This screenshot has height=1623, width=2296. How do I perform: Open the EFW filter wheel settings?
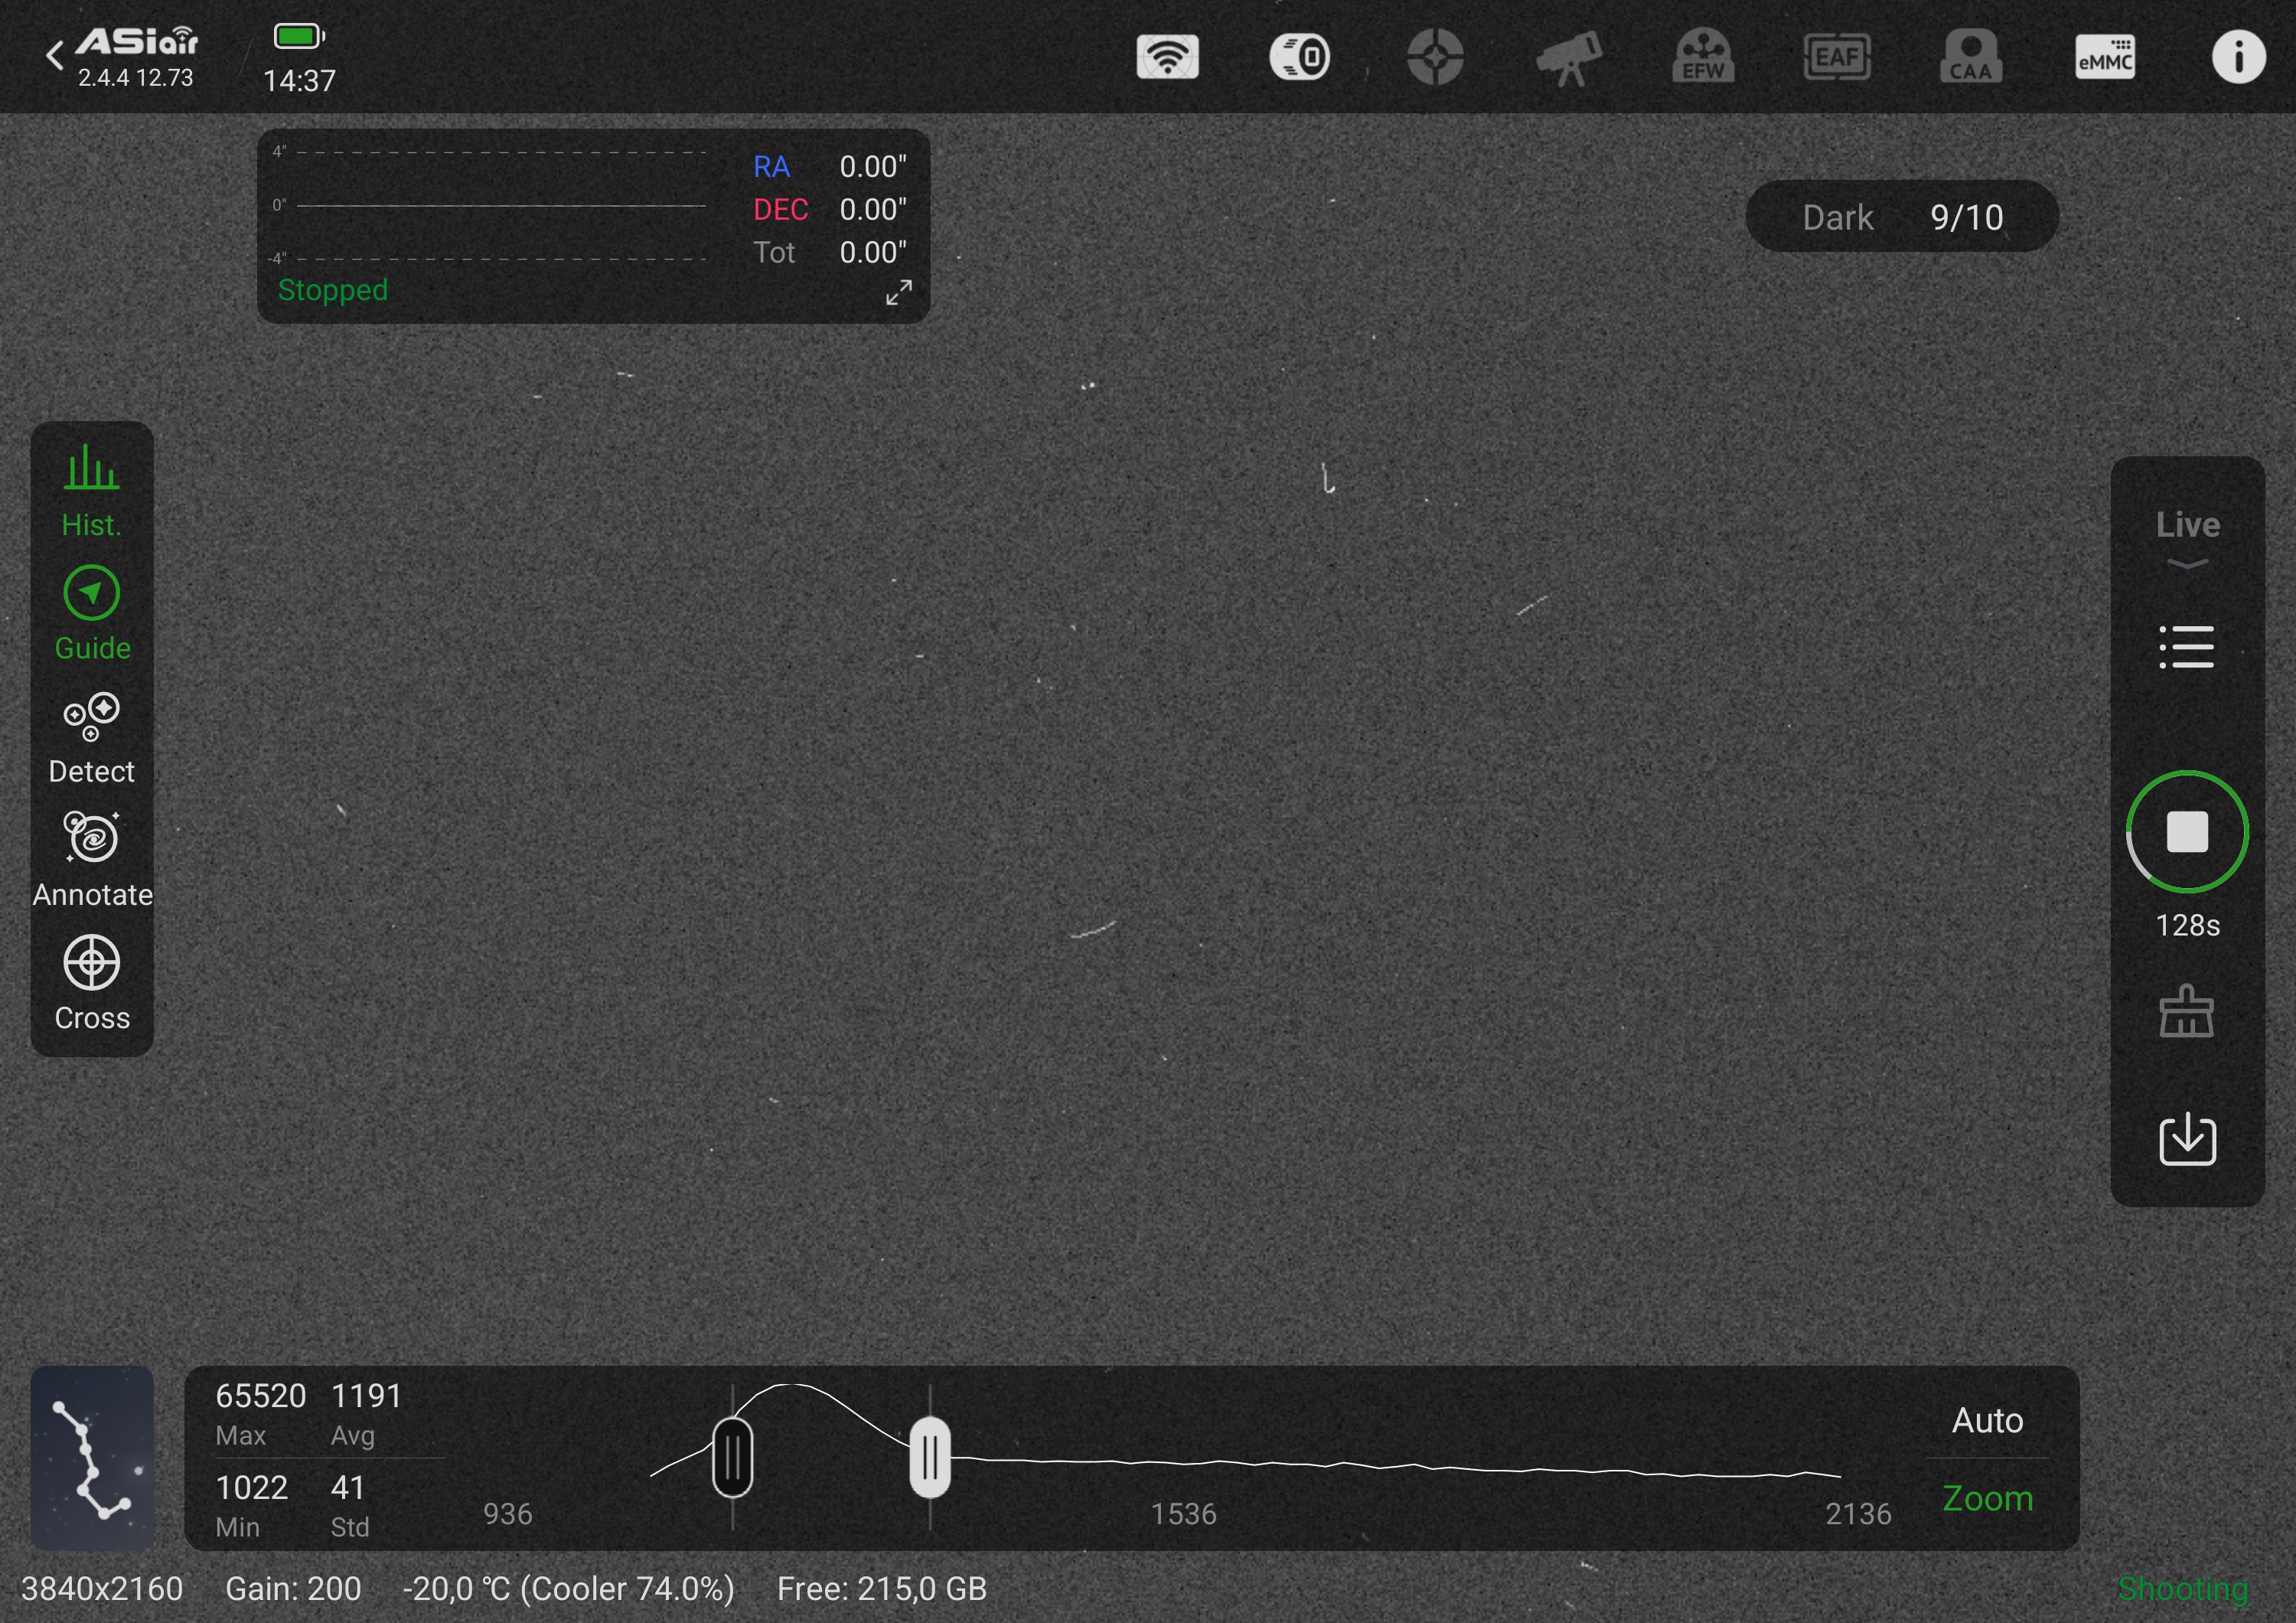coord(1703,57)
